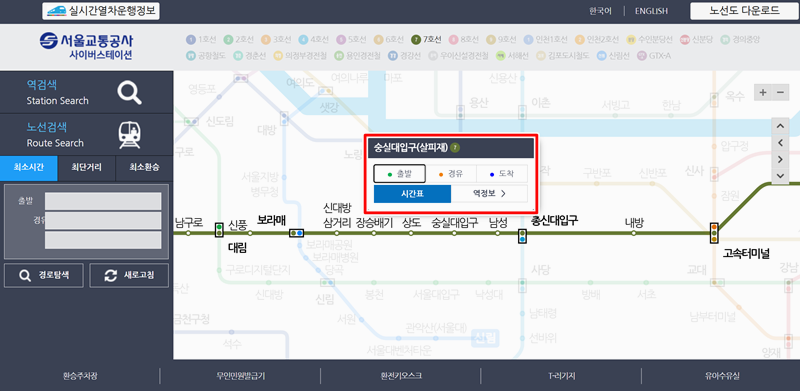Click the 노선도 다운로드 button
The width and height of the screenshot is (800, 391).
(744, 11)
